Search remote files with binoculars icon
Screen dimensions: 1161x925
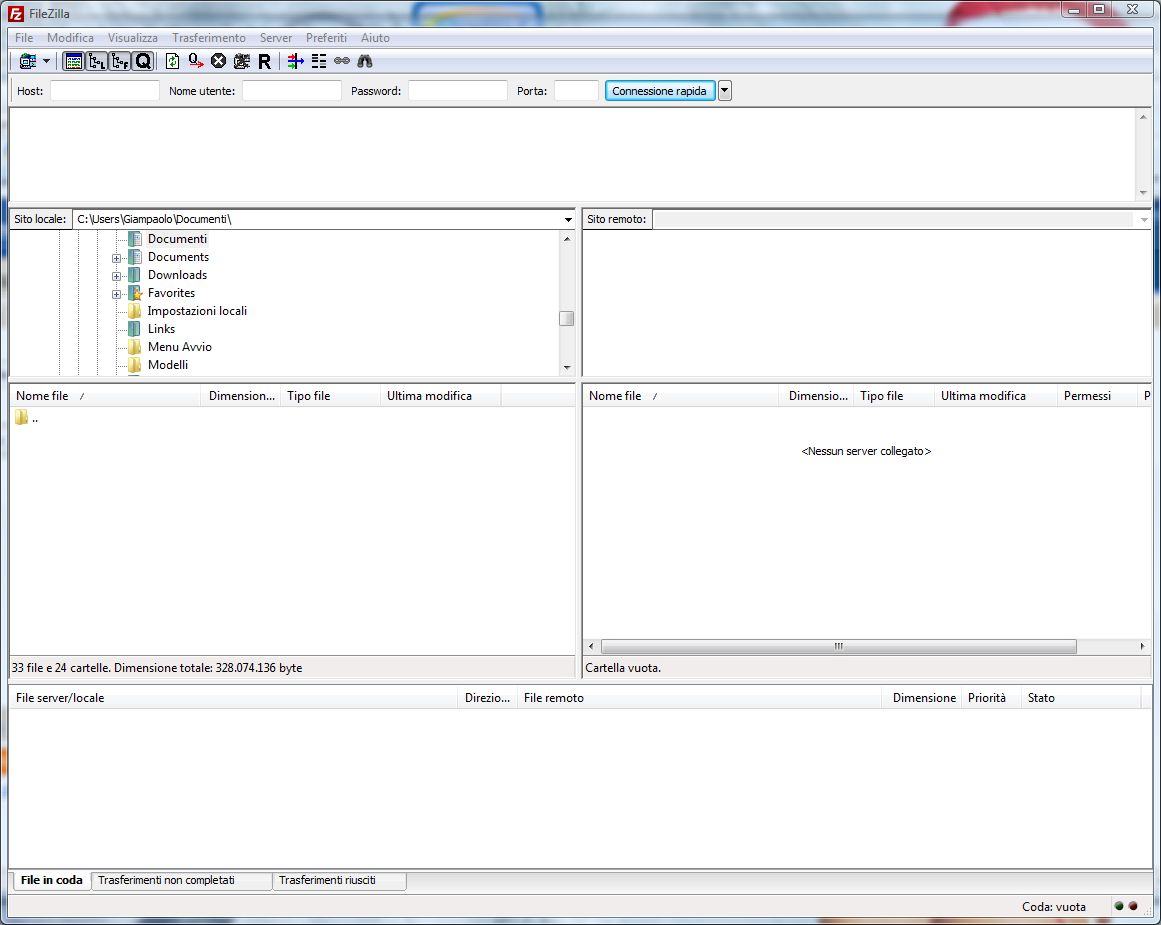[364, 61]
